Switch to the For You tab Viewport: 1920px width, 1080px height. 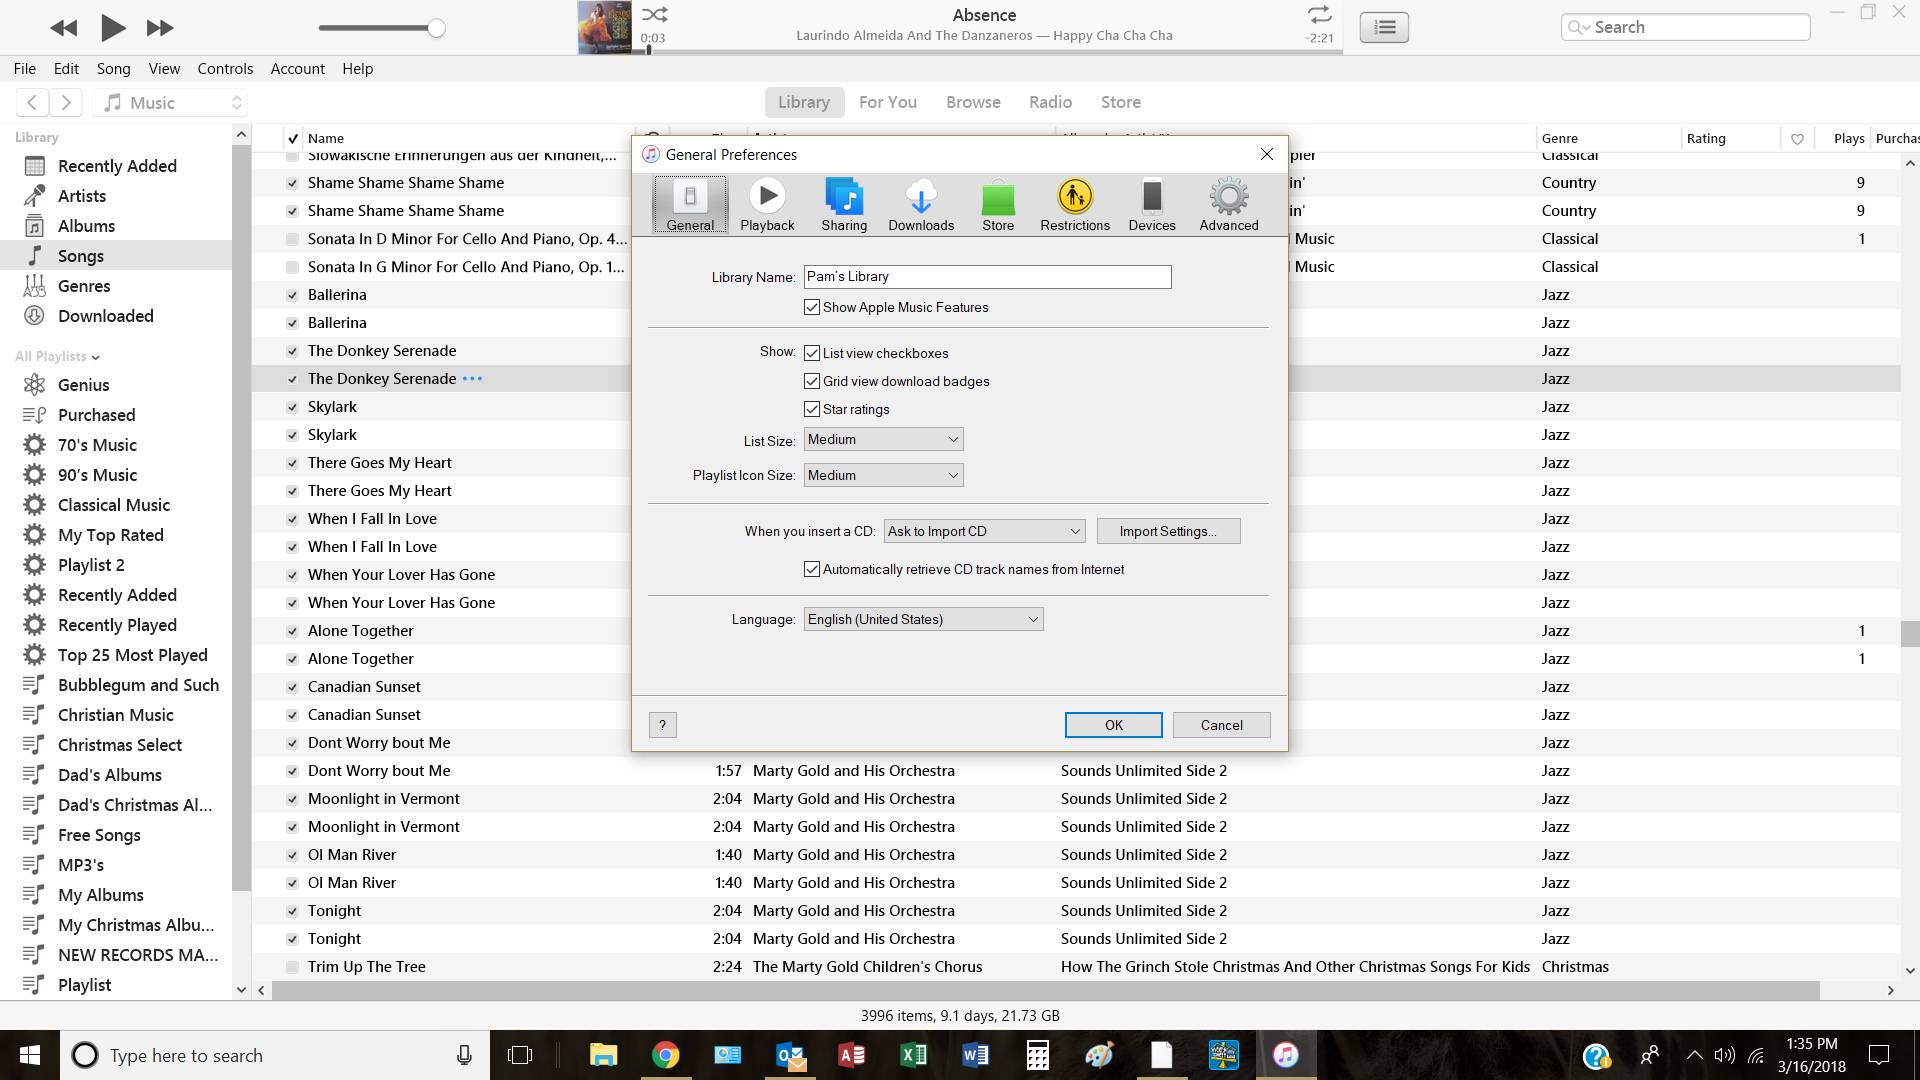[x=887, y=102]
